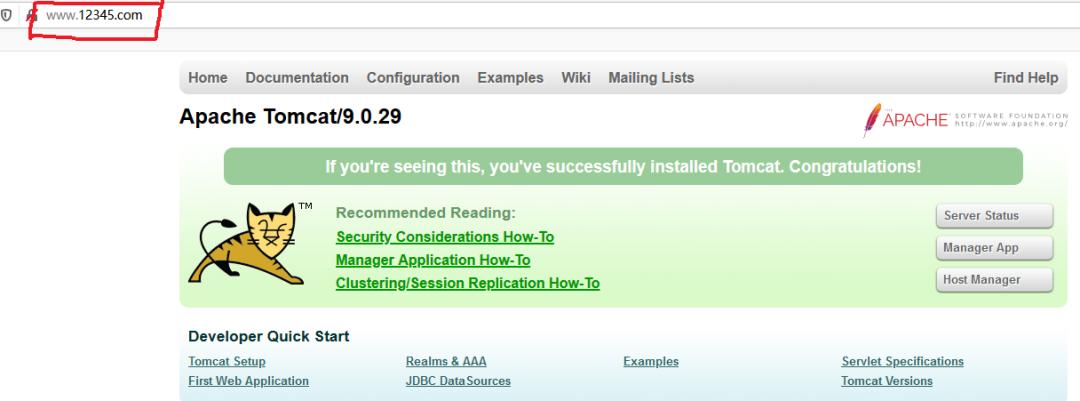Open the Examples quick start link
The height and width of the screenshot is (401, 1080).
point(651,362)
